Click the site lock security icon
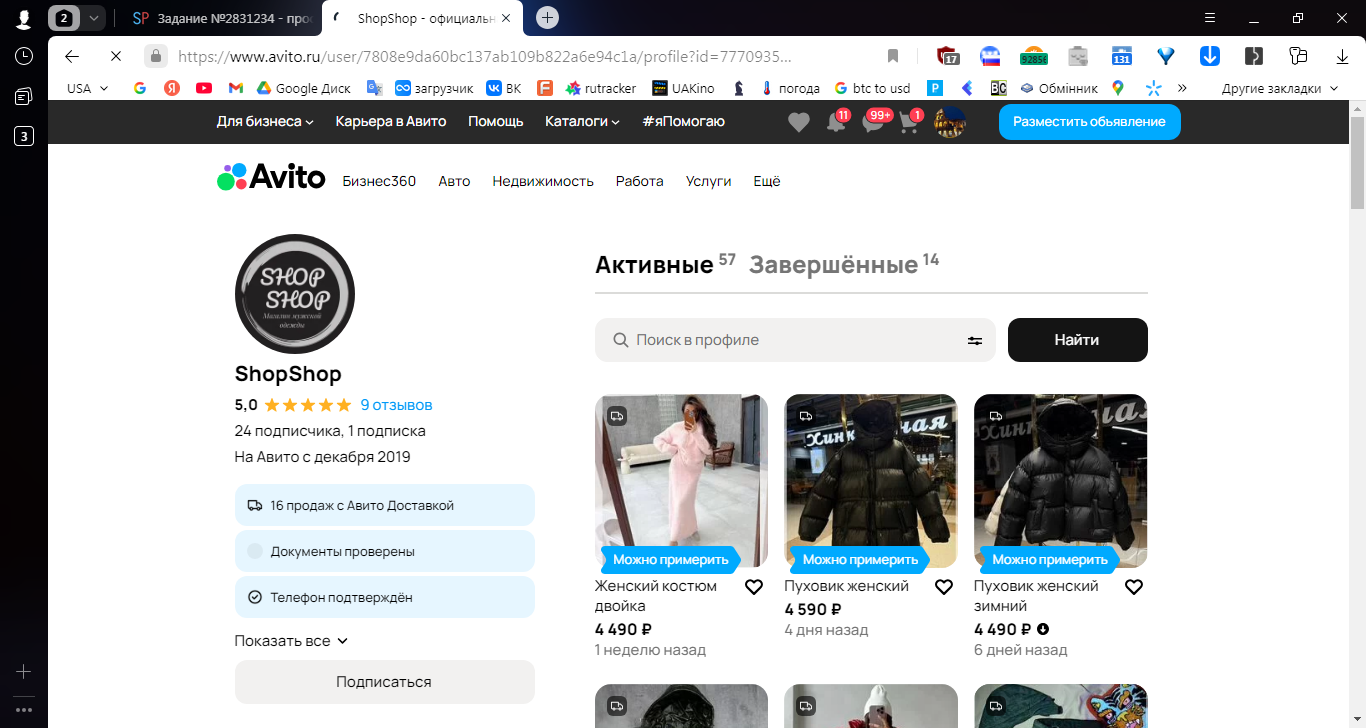The height and width of the screenshot is (728, 1366). point(155,56)
